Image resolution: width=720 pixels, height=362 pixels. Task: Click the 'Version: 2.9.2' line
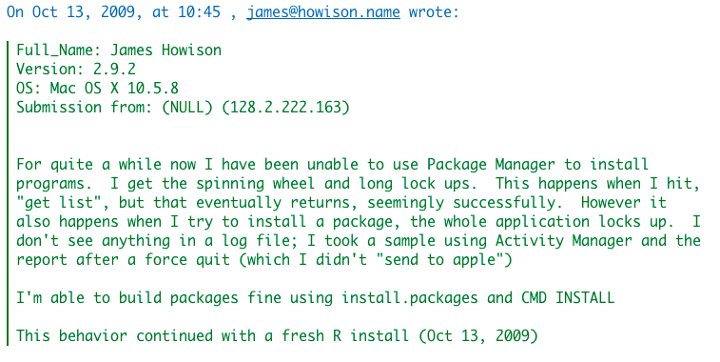(x=76, y=69)
